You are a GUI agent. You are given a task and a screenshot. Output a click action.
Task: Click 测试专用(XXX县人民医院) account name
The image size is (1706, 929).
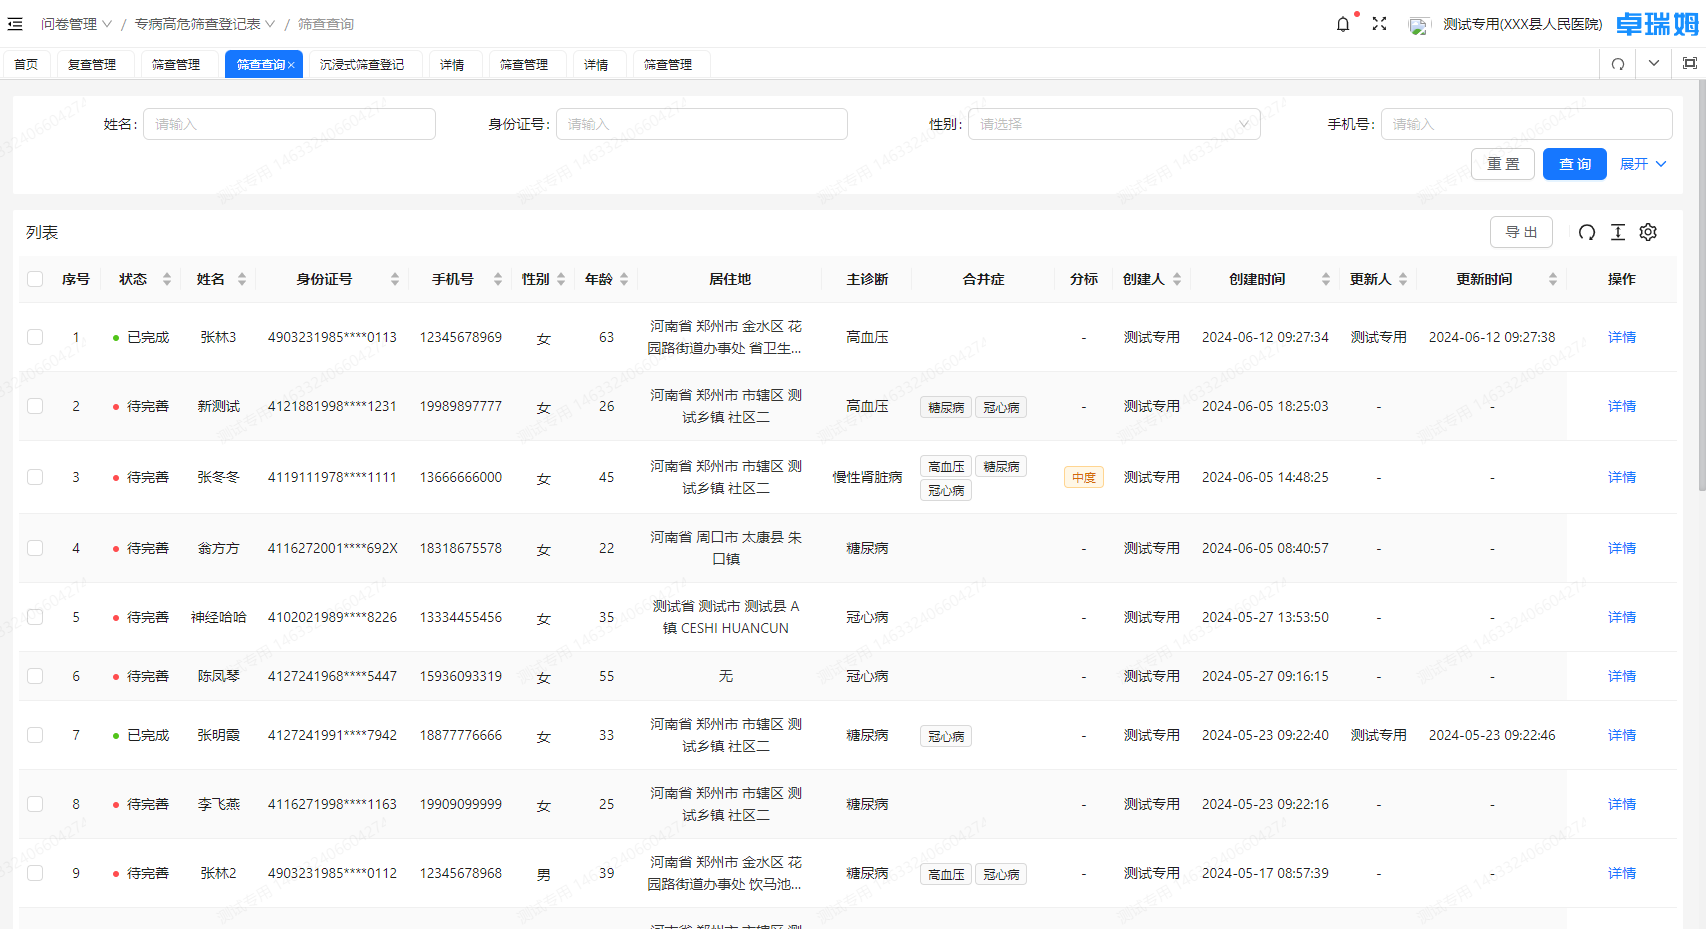pyautogui.click(x=1522, y=24)
